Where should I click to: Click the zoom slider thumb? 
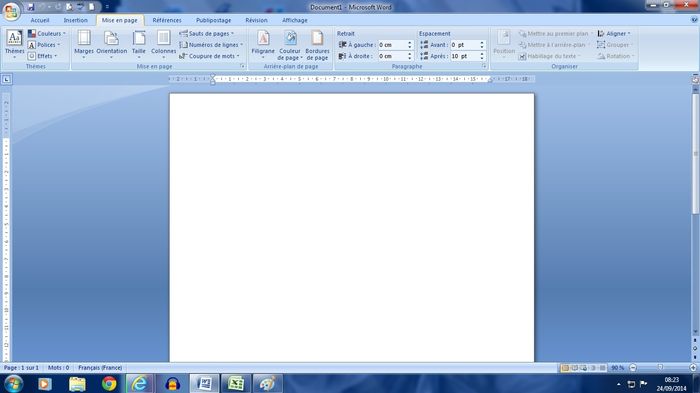point(660,368)
